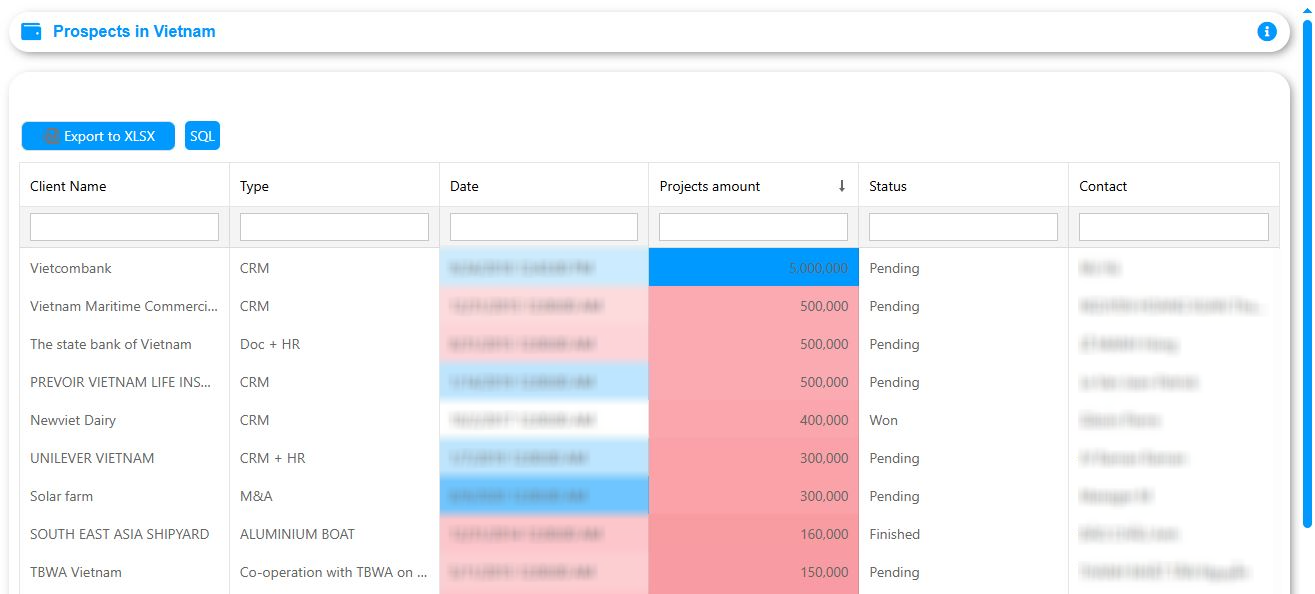
Task: Click the Won status cell
Action: 964,420
